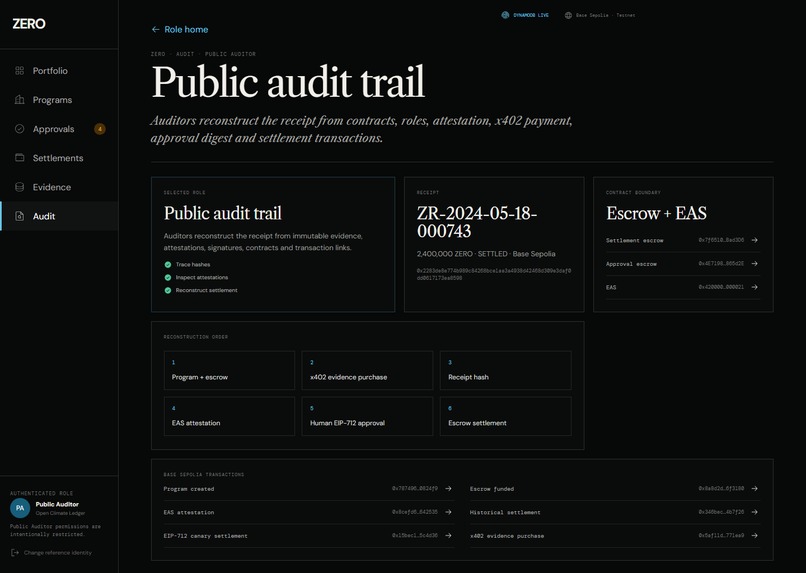Click the green check beside Inspect attestations

pos(168,278)
